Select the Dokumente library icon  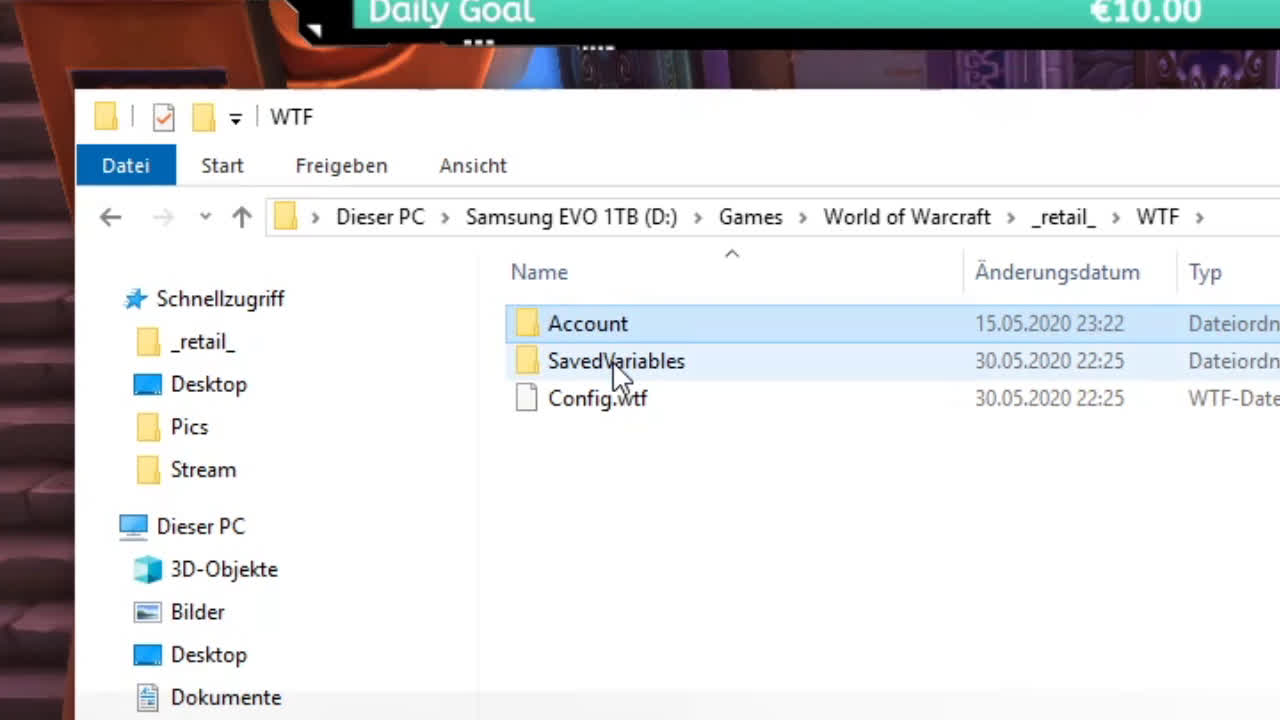(x=148, y=697)
